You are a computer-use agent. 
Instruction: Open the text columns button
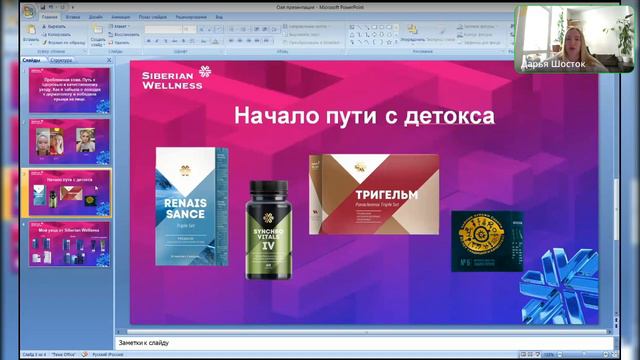(266, 41)
